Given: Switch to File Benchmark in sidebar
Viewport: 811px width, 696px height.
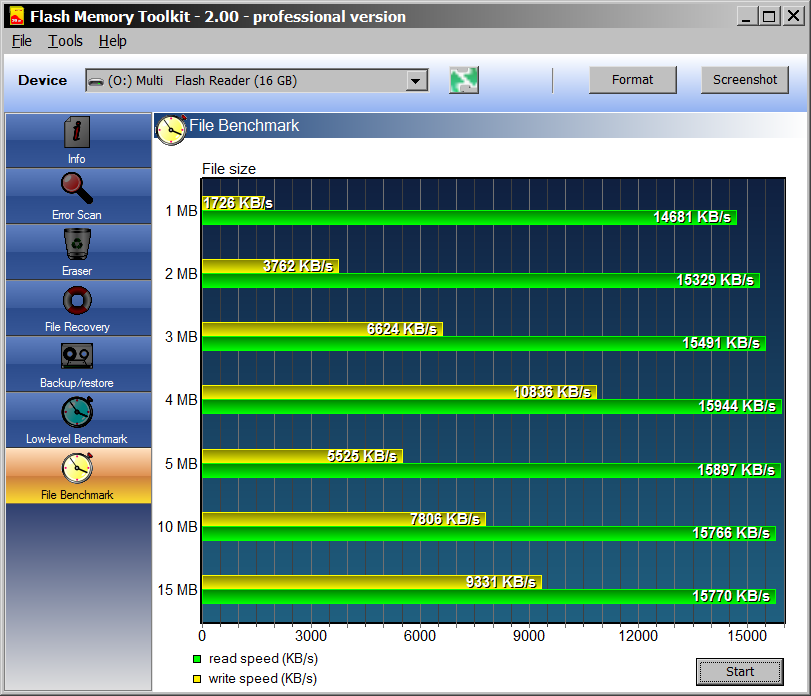Looking at the screenshot, I should click(77, 475).
